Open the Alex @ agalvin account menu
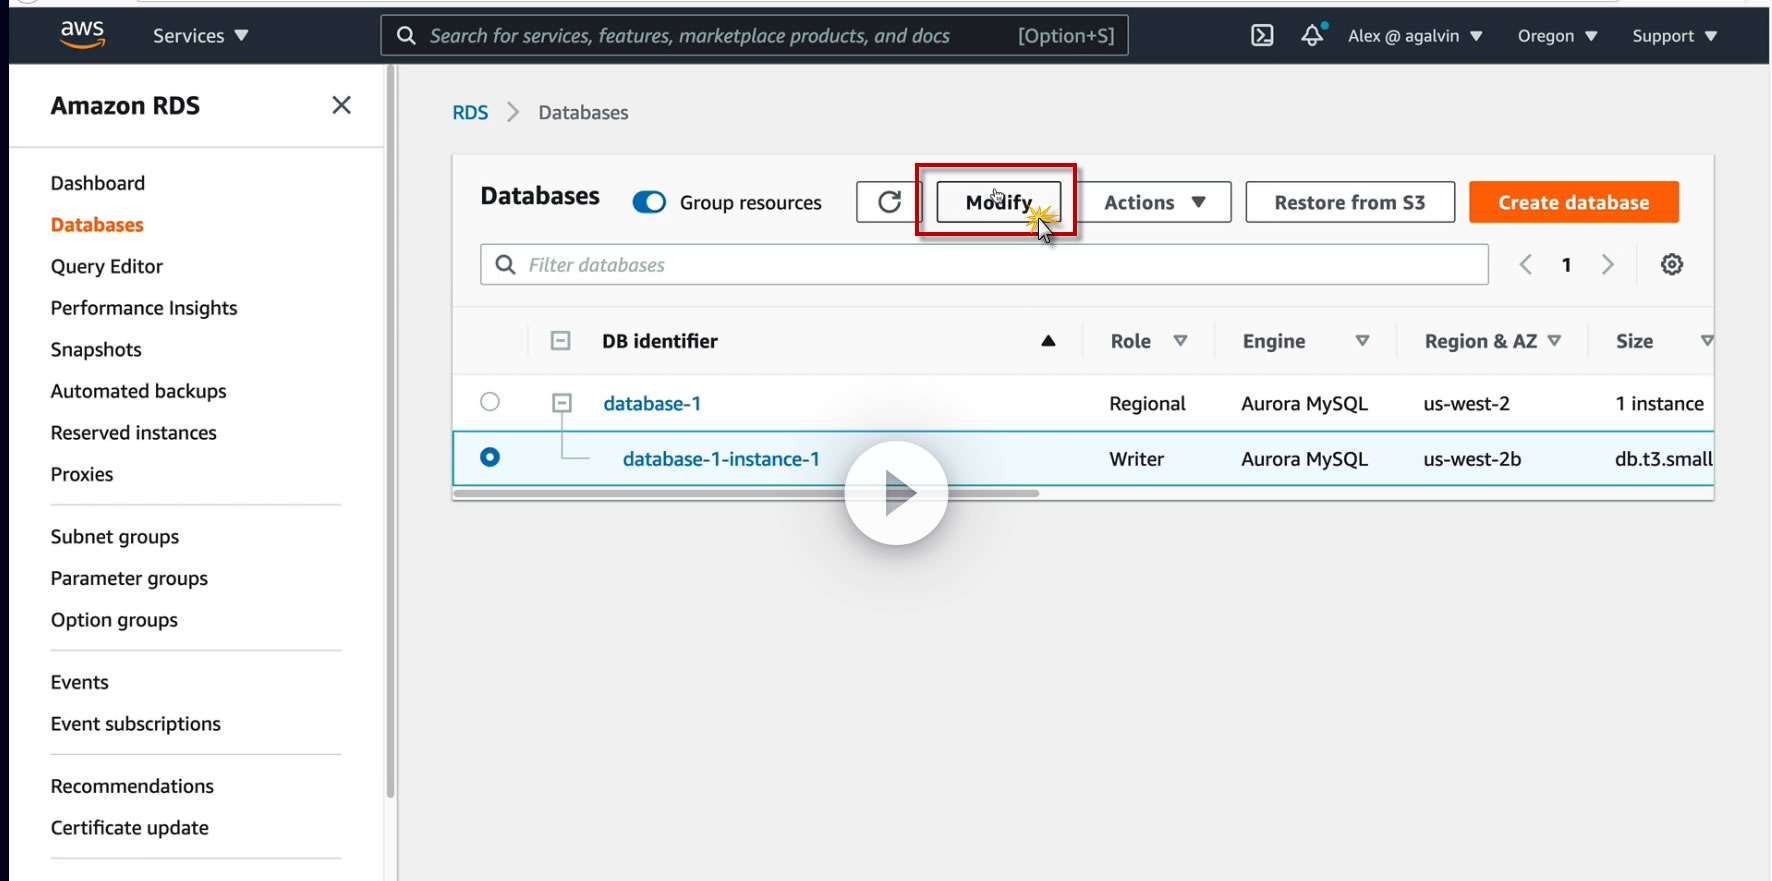Image resolution: width=1772 pixels, height=881 pixels. (x=1415, y=36)
